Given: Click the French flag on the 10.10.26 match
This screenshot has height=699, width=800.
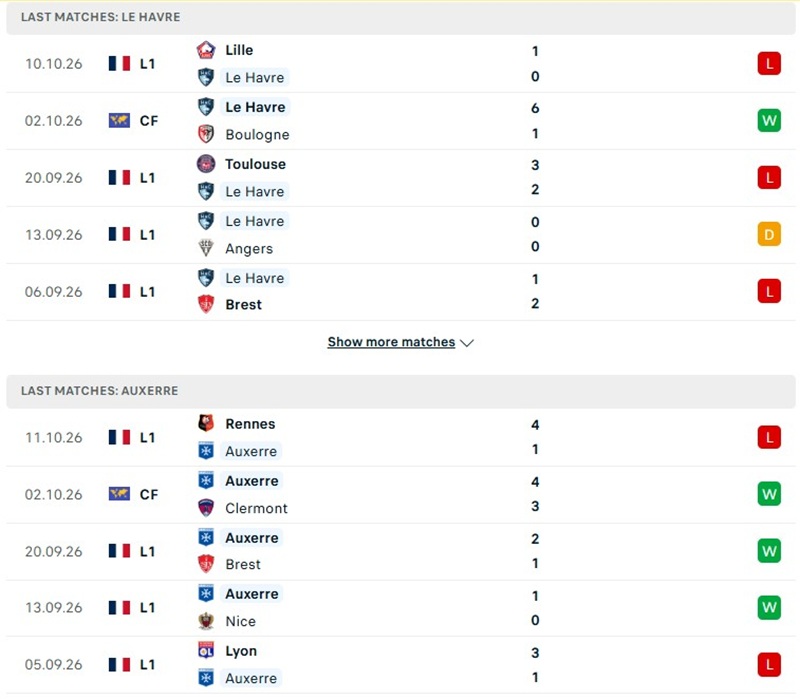Looking at the screenshot, I should 119,64.
